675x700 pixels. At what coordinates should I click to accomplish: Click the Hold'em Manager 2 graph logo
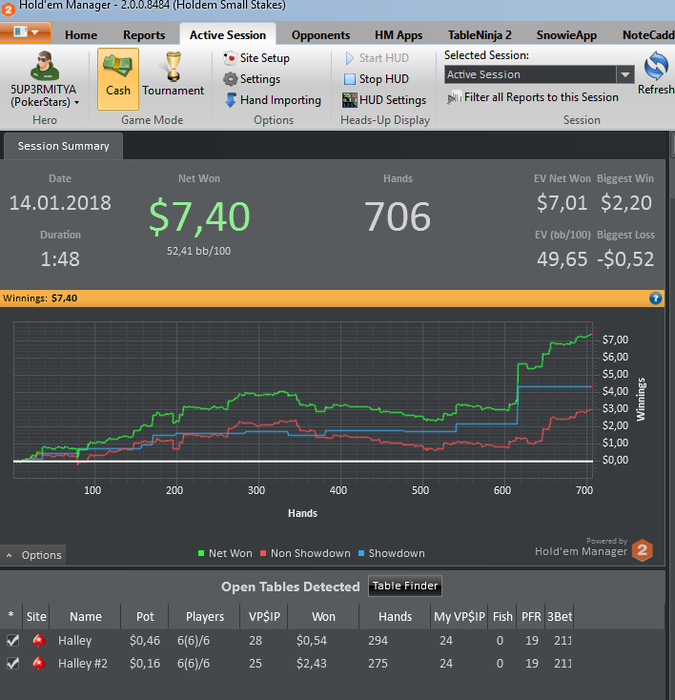[x=642, y=550]
